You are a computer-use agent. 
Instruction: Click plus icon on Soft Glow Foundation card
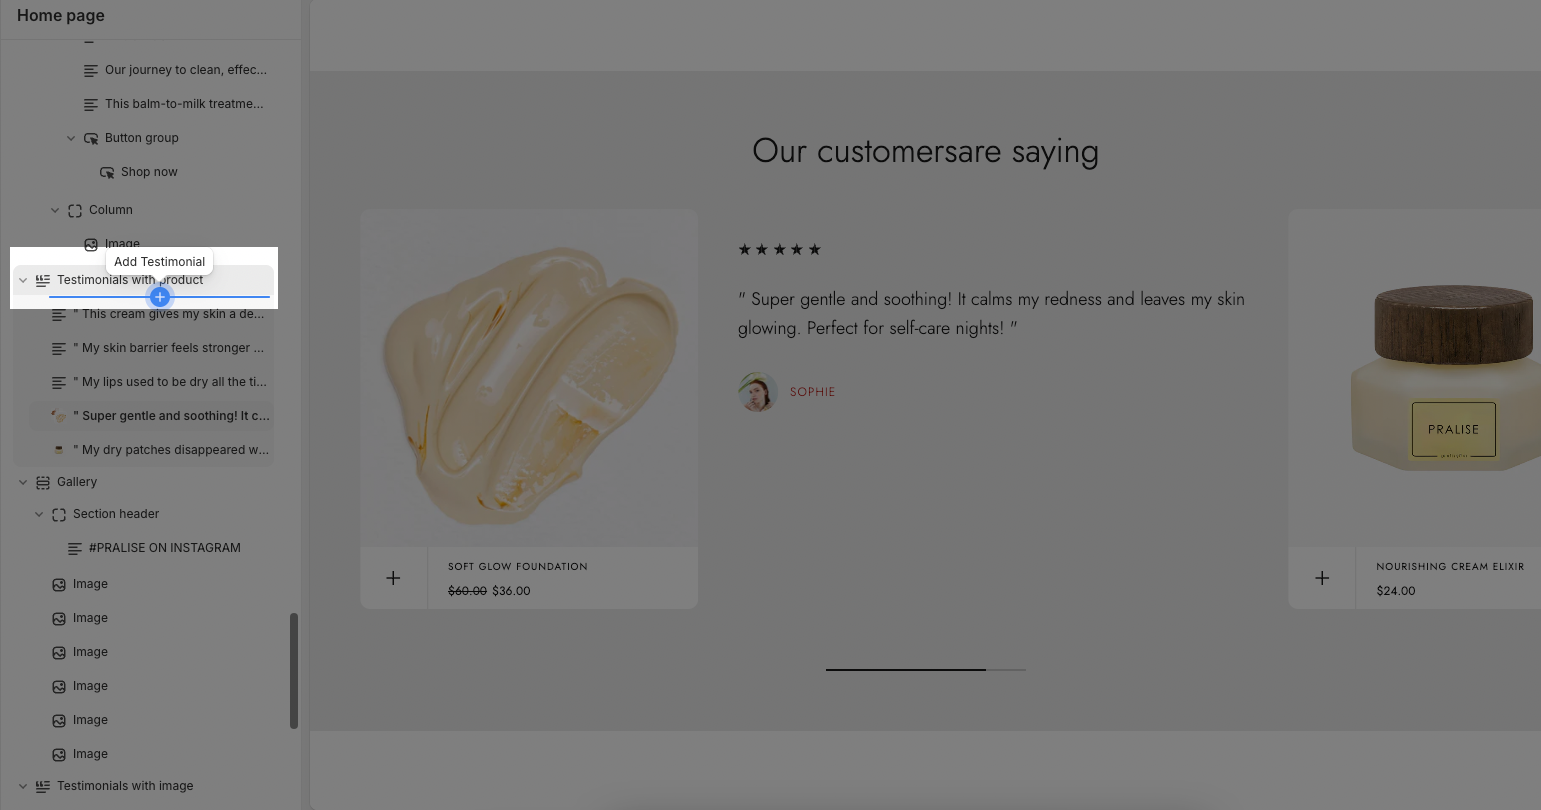pos(393,578)
